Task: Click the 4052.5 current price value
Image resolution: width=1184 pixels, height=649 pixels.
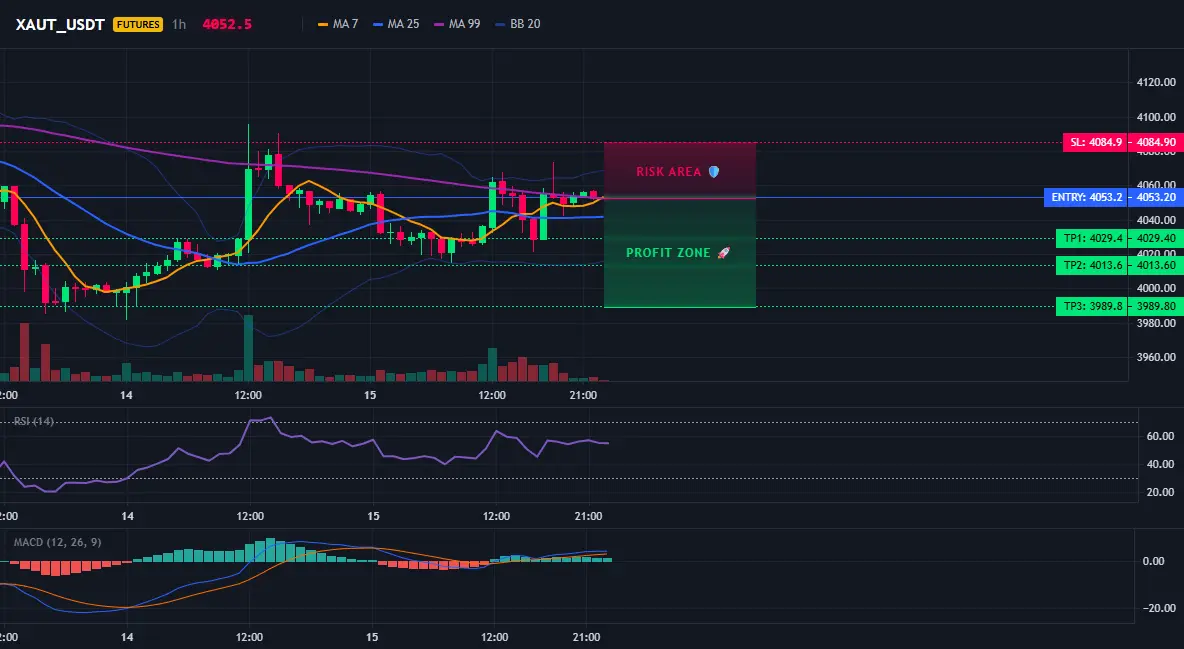Action: 227,24
